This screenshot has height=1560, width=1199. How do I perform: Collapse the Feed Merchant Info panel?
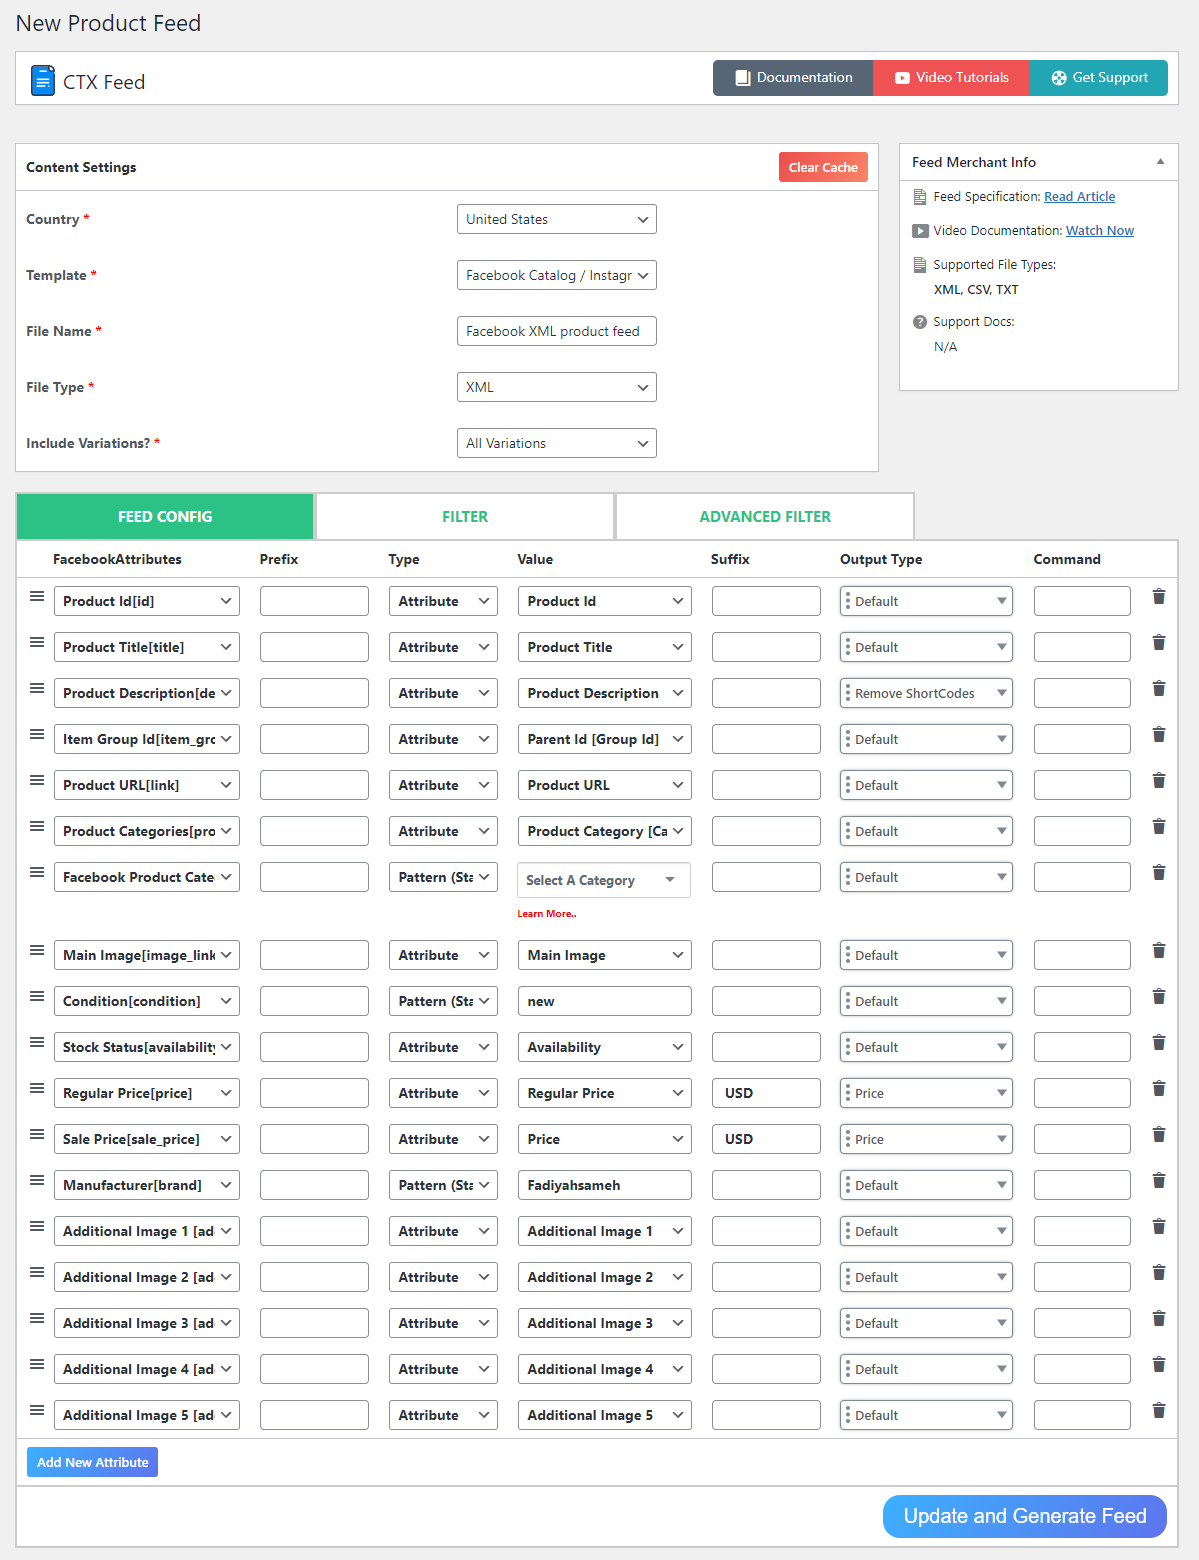1160,162
